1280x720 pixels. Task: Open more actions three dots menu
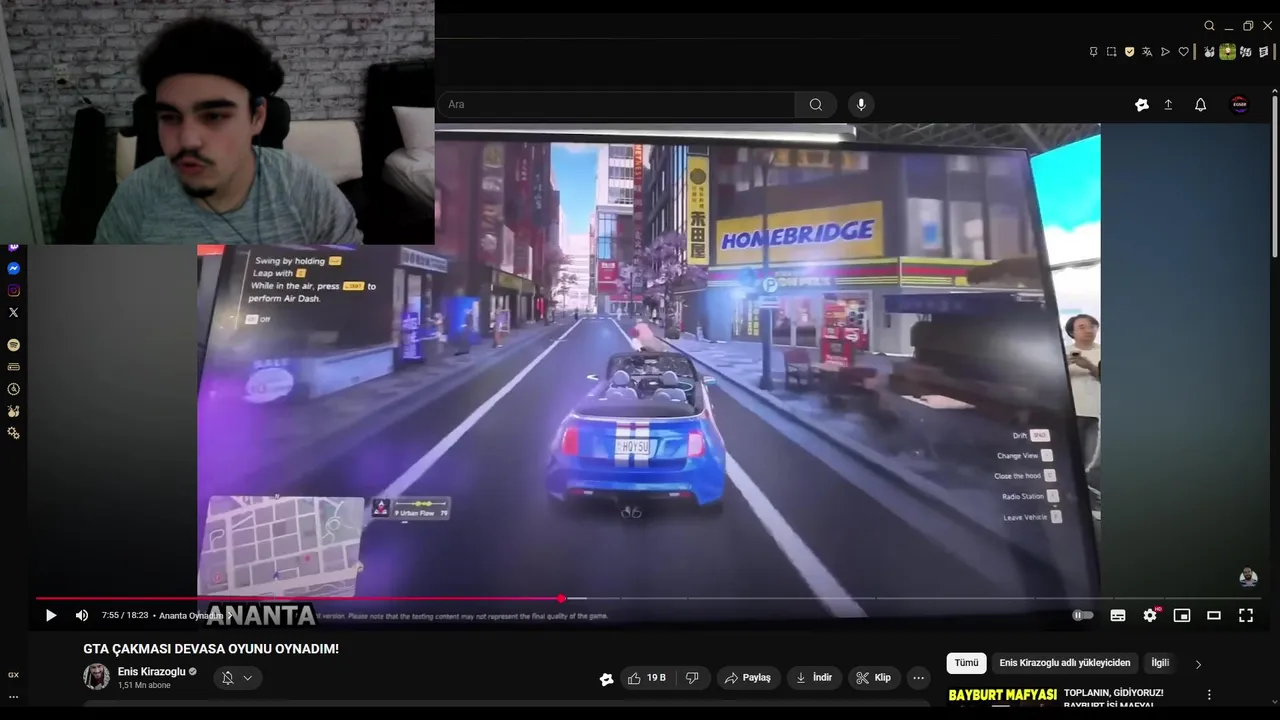pyautogui.click(x=918, y=678)
